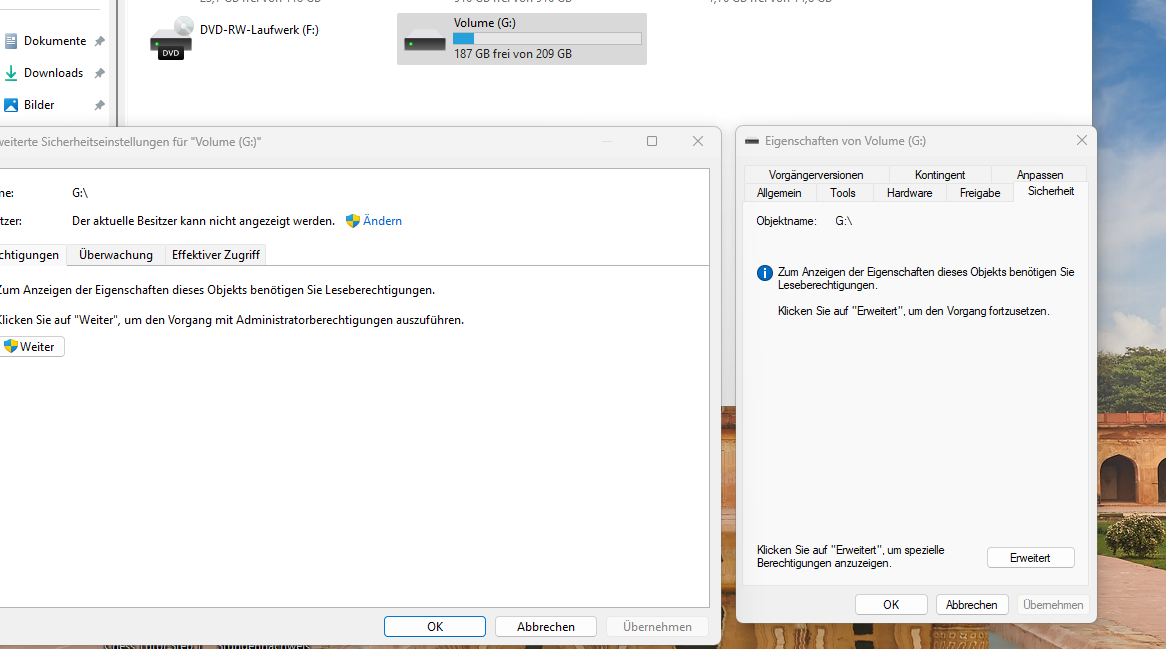Click the shield icon next to Ändern
This screenshot has height=649, width=1166.
point(352,221)
